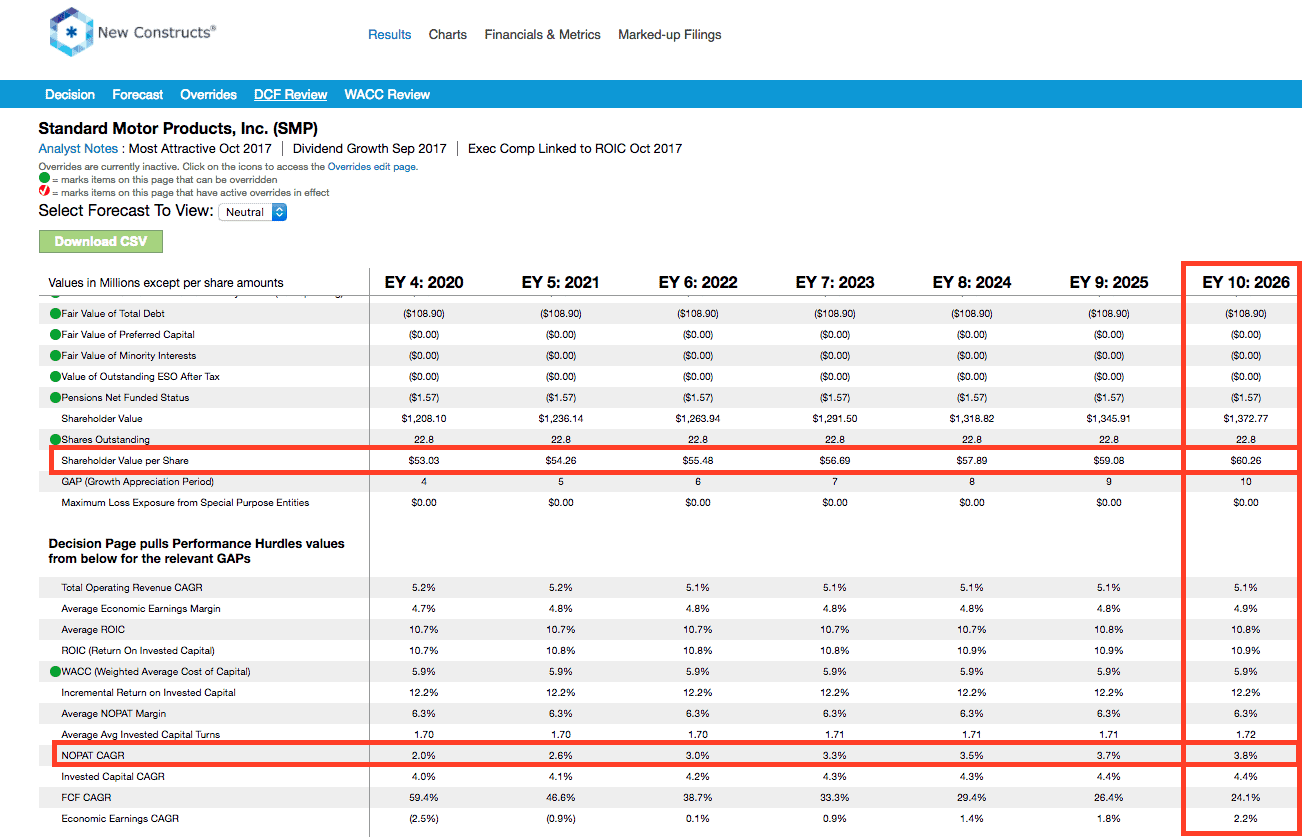Switch to the Forecast tab
Image resolution: width=1302 pixels, height=837 pixels.
138,95
